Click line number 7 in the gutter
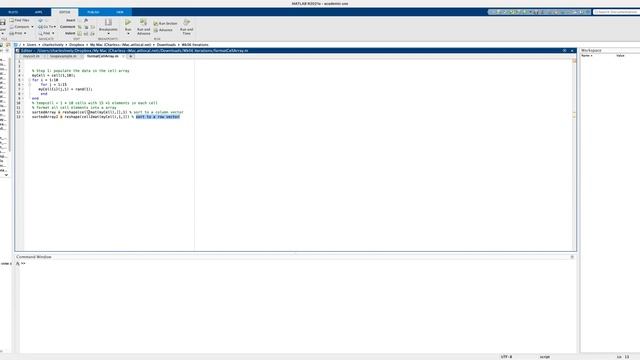The width and height of the screenshot is (640, 360). pos(19,89)
